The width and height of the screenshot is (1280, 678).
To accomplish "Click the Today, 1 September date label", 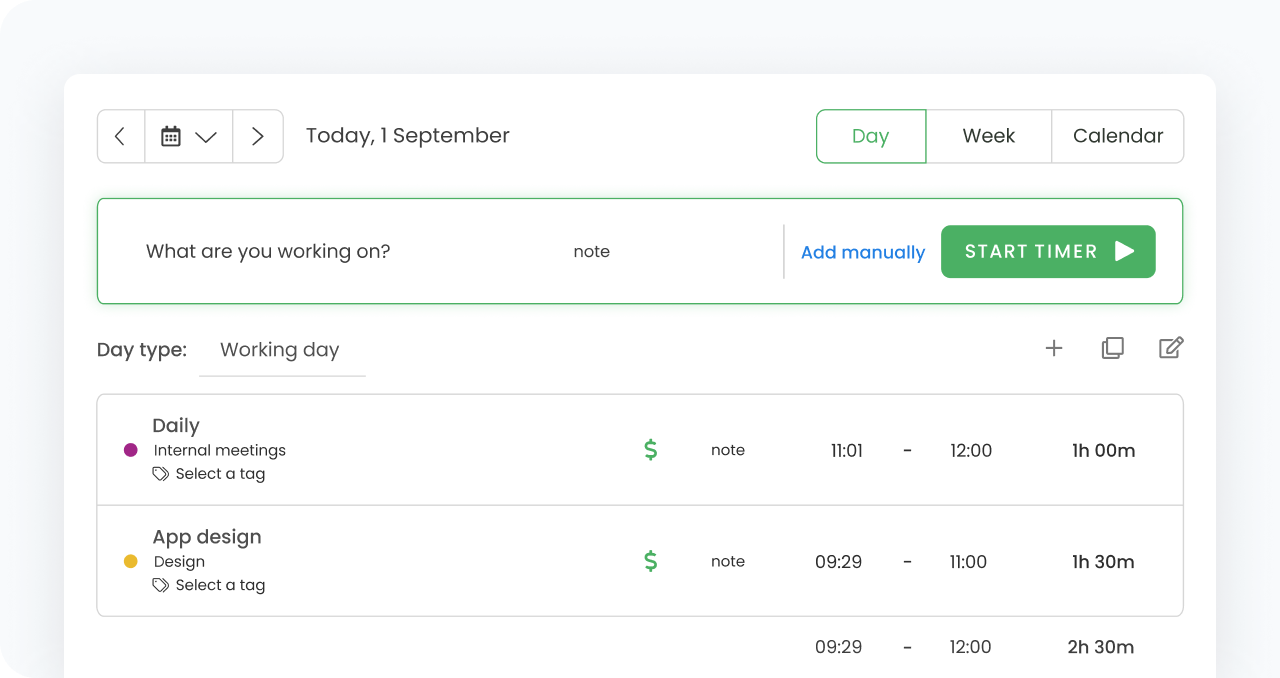I will pos(408,136).
